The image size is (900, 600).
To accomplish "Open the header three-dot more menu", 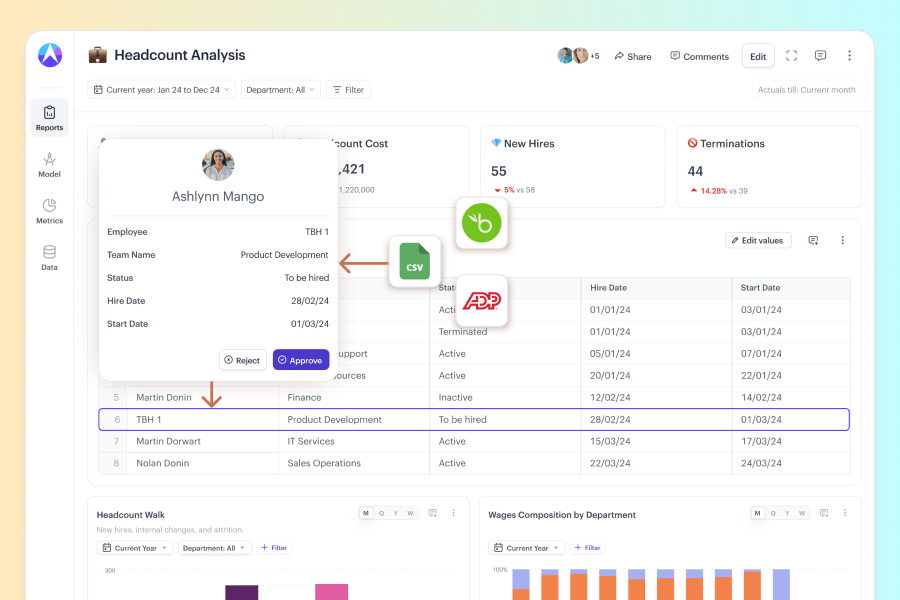I will (849, 56).
